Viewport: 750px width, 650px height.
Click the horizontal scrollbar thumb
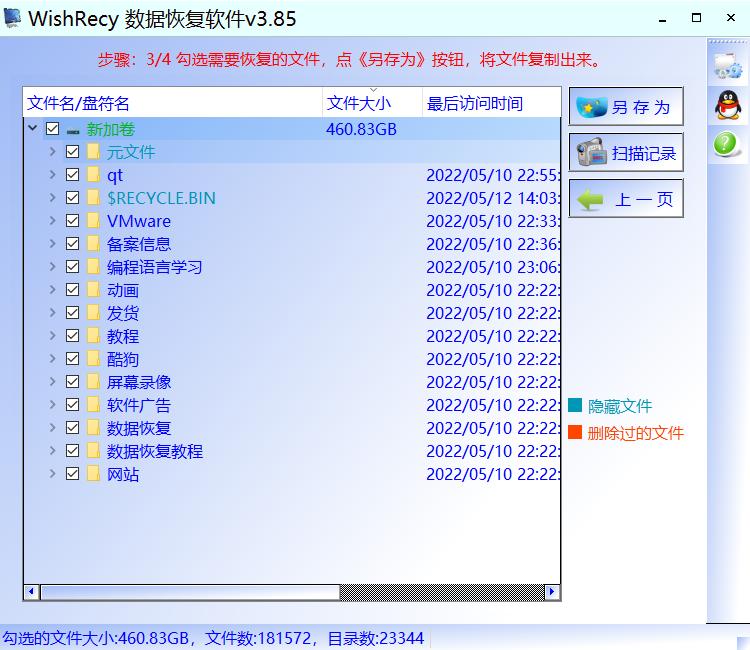click(x=190, y=592)
